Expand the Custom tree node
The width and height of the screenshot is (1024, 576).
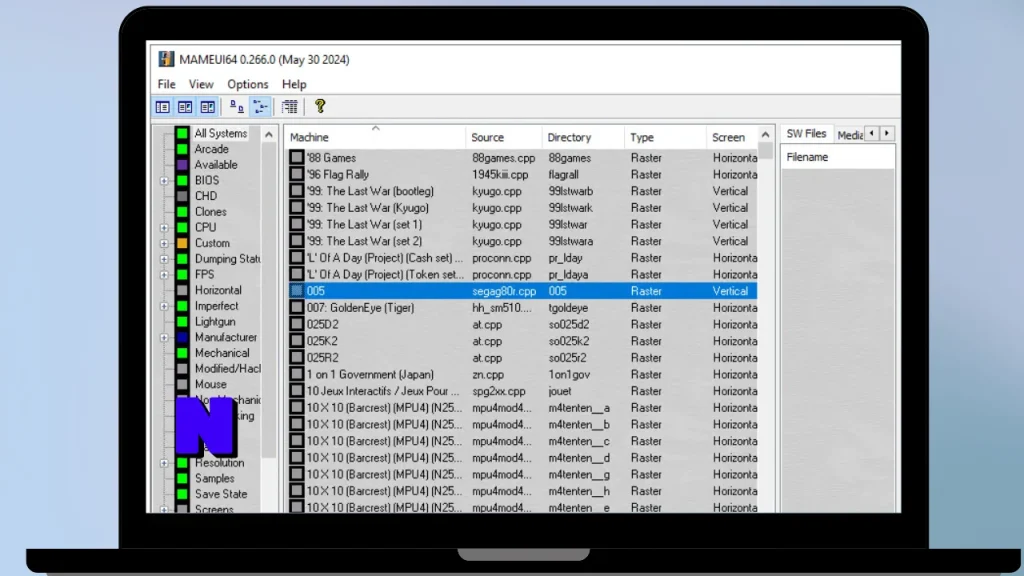click(x=164, y=244)
